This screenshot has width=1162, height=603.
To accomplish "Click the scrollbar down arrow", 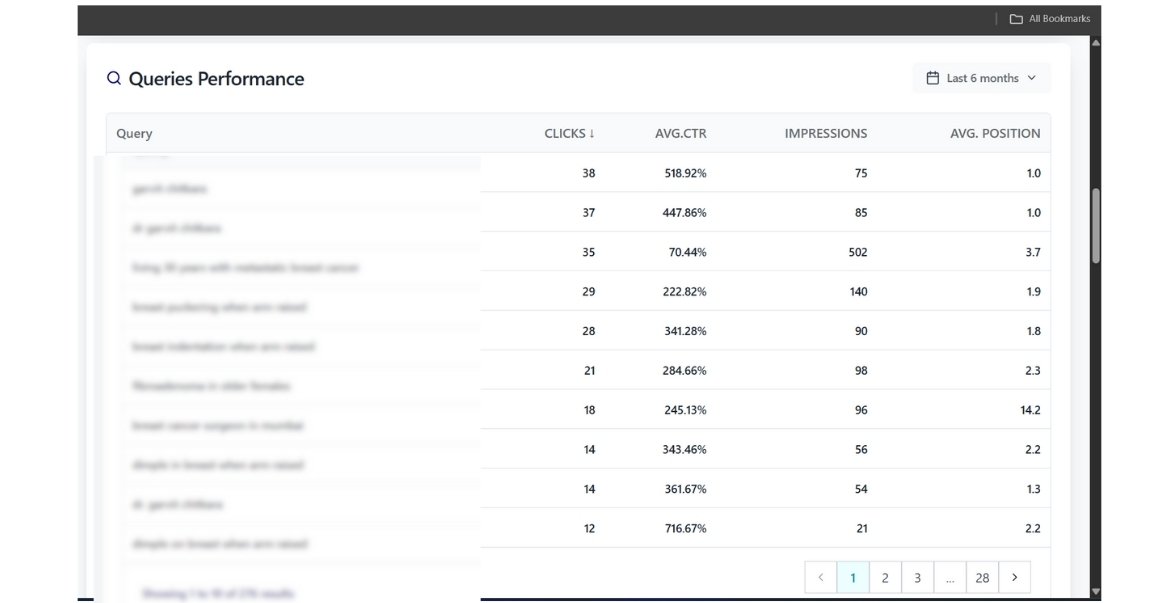I will [x=1095, y=591].
